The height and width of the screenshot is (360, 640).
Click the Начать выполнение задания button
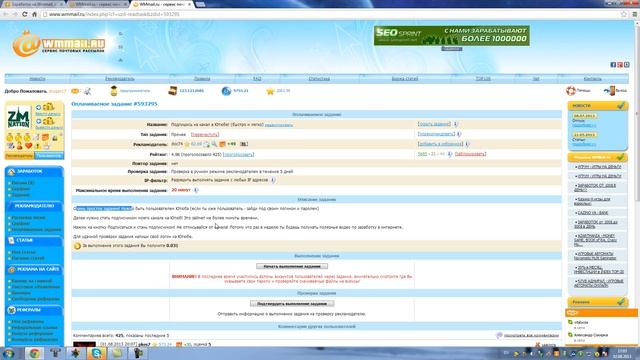(x=292, y=266)
